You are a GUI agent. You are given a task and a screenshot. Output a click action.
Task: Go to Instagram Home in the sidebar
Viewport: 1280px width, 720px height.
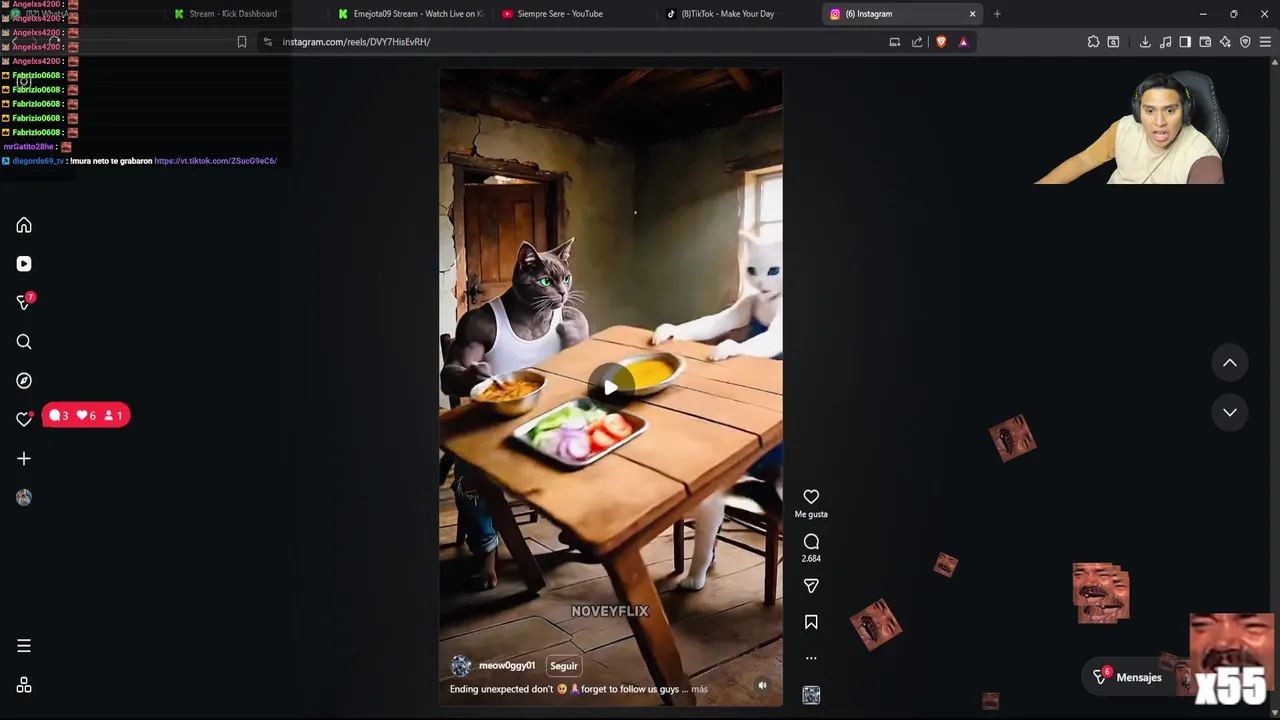point(24,226)
